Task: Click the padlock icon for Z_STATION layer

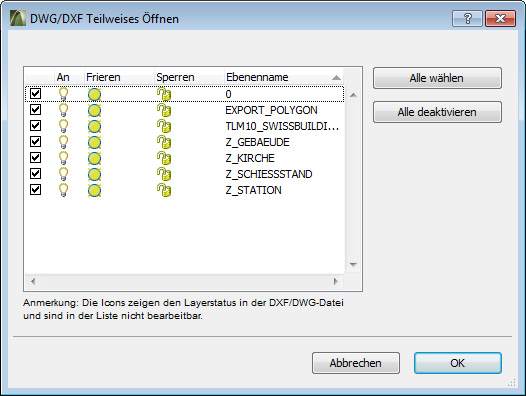Action: (164, 190)
